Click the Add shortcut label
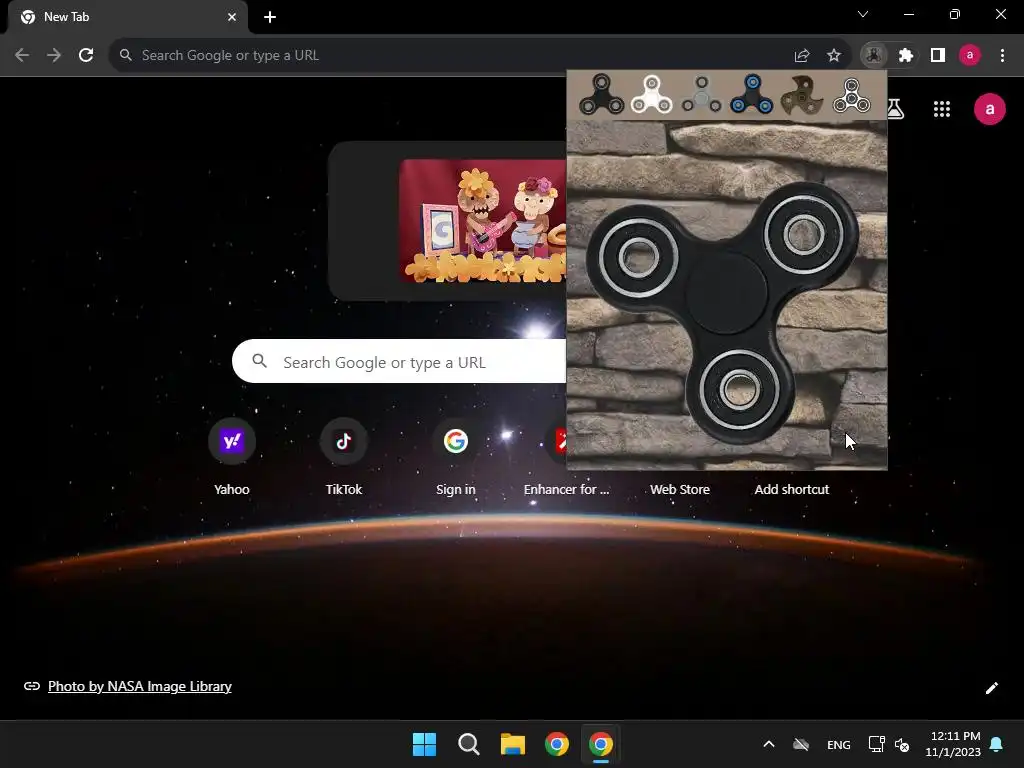 792,489
